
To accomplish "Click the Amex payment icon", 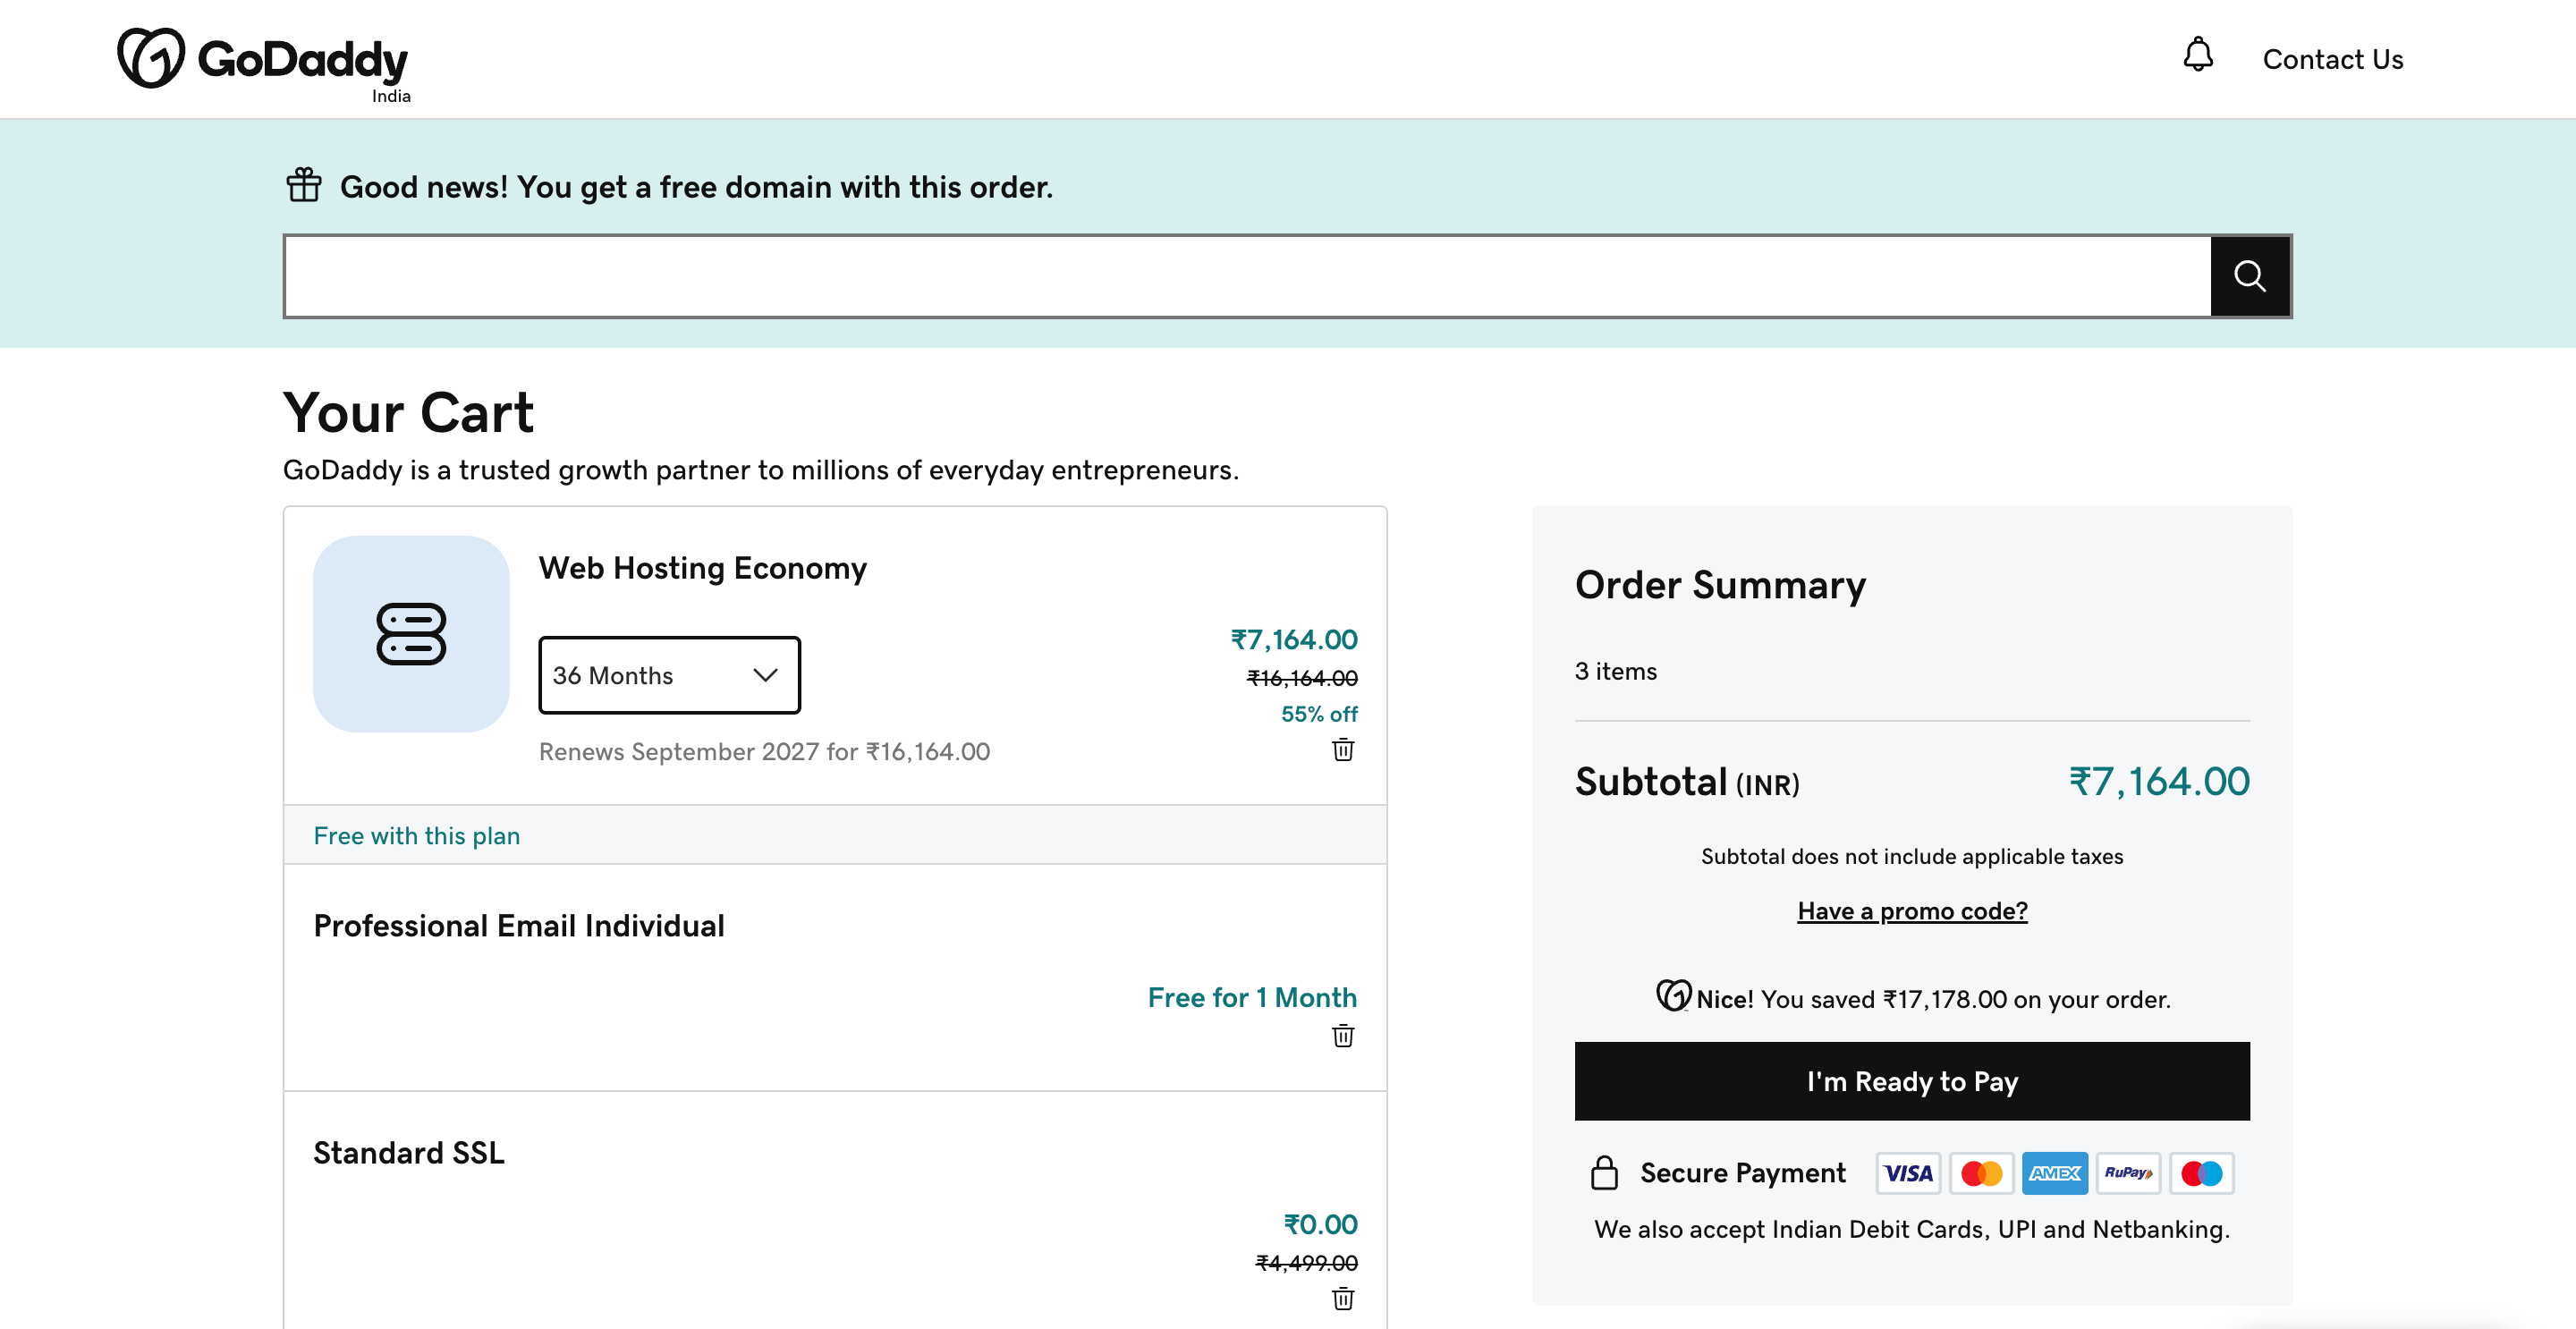I will coord(2054,1173).
